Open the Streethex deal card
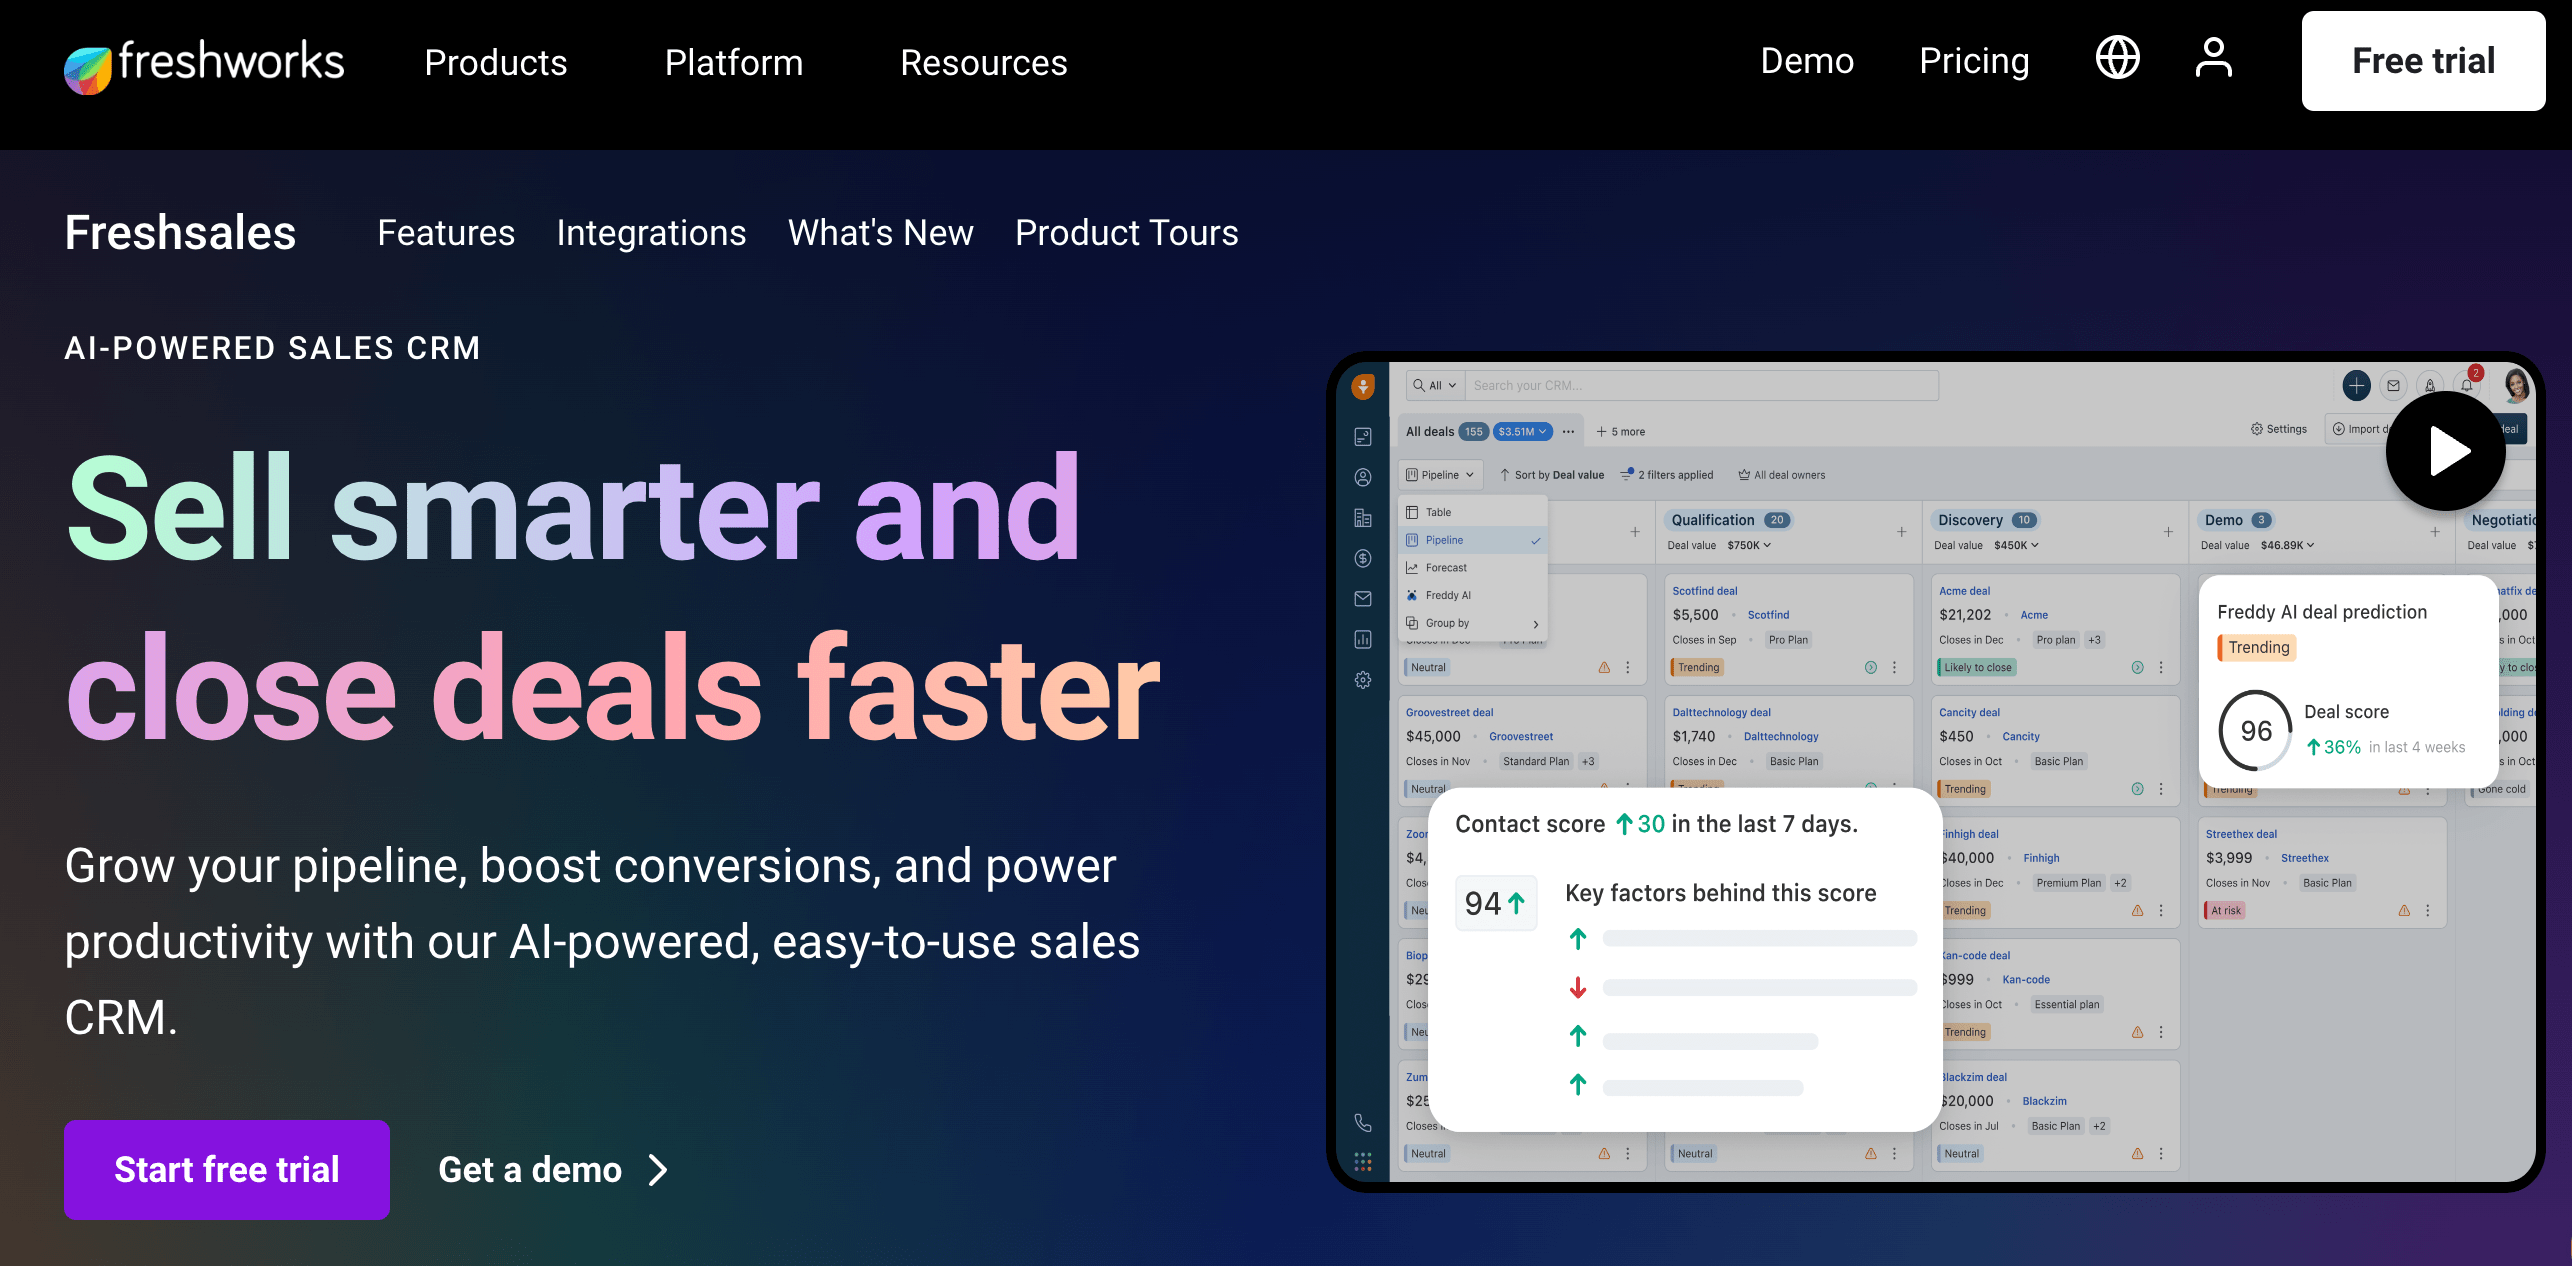Image resolution: width=2572 pixels, height=1266 pixels. pos(2320,872)
